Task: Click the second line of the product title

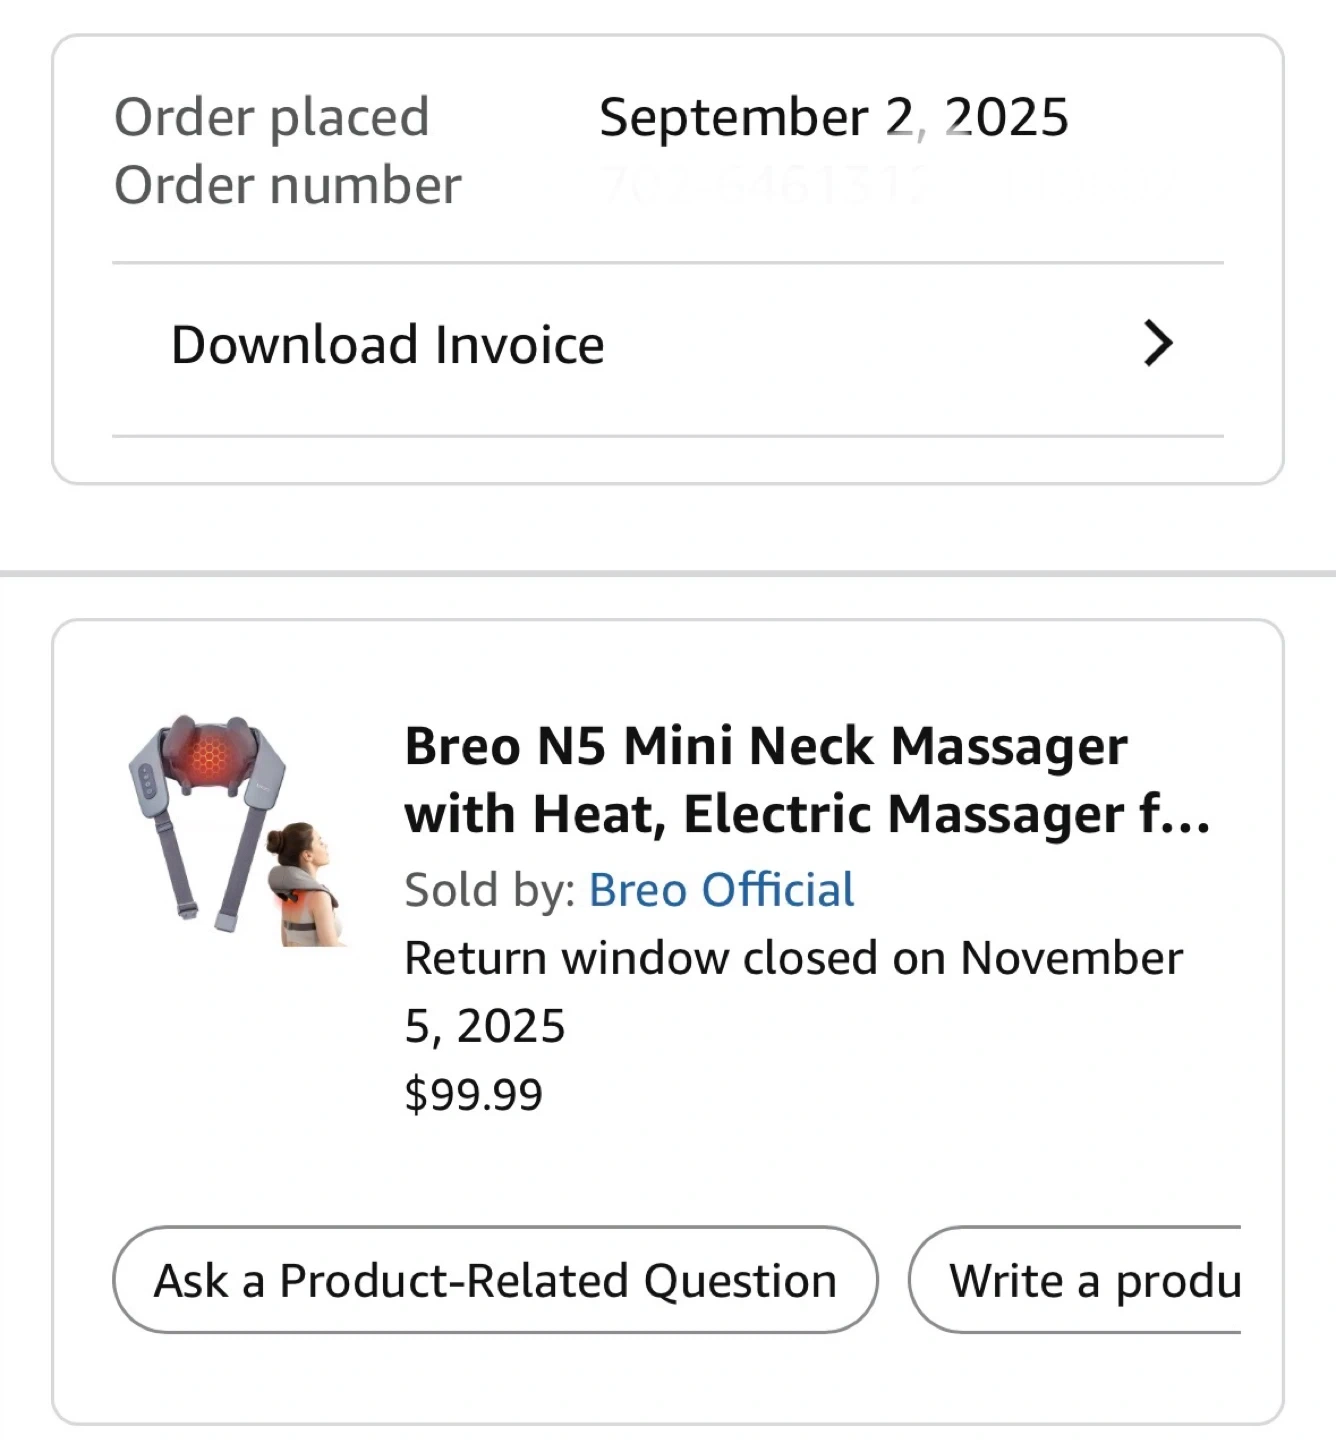Action: point(806,814)
